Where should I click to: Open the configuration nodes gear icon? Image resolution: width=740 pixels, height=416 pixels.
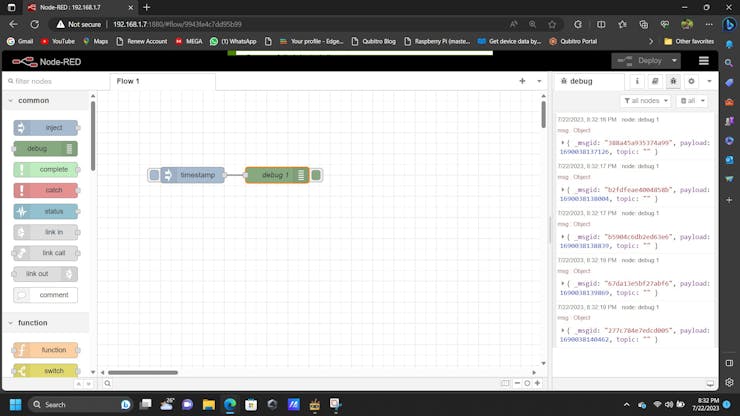(x=690, y=81)
